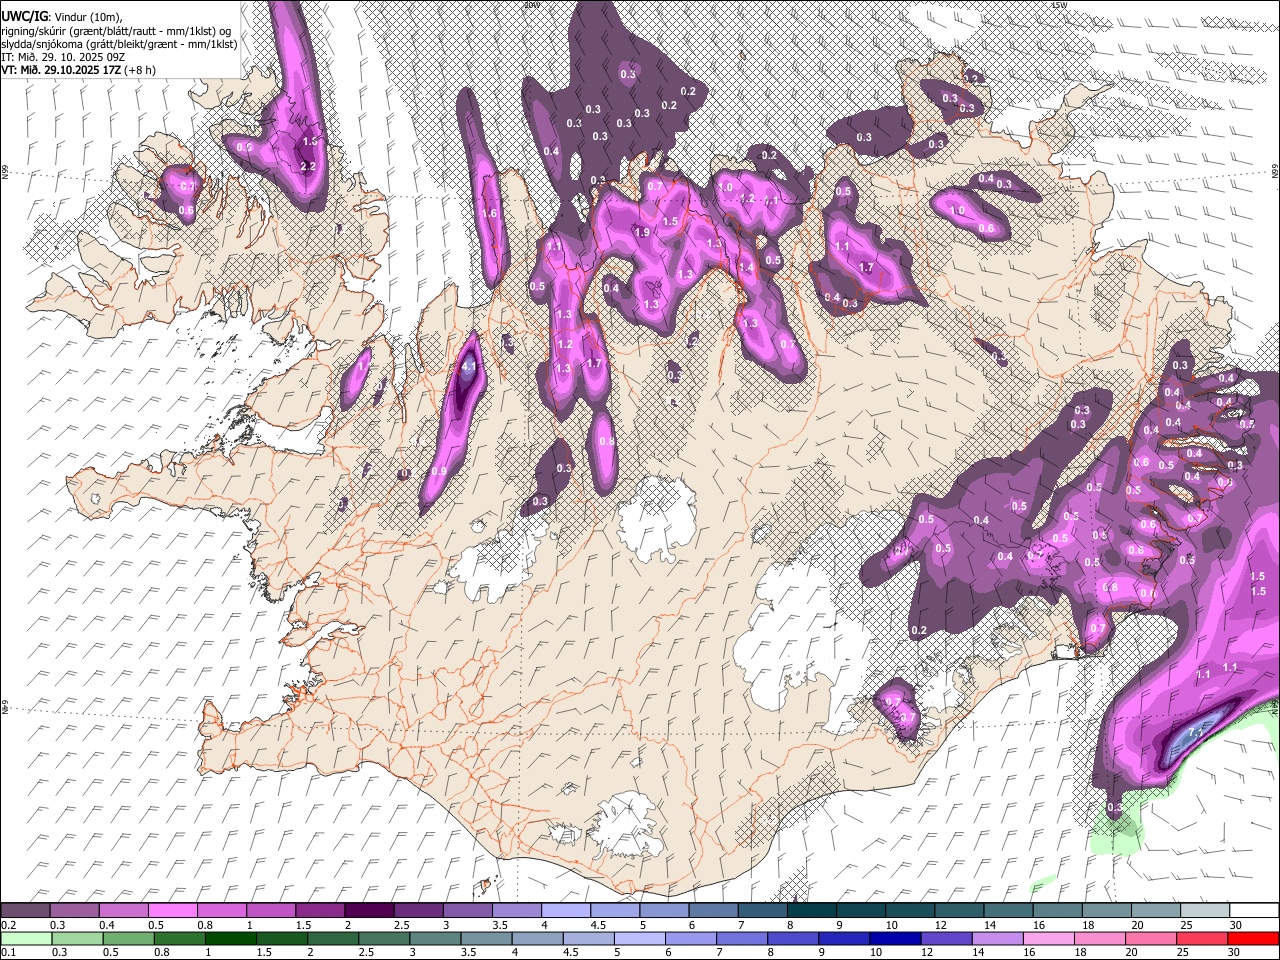This screenshot has width=1280, height=960.
Task: Click the 'IT: Mið. 29. 10. 2025 09Z' timestamp
Action: point(64,57)
